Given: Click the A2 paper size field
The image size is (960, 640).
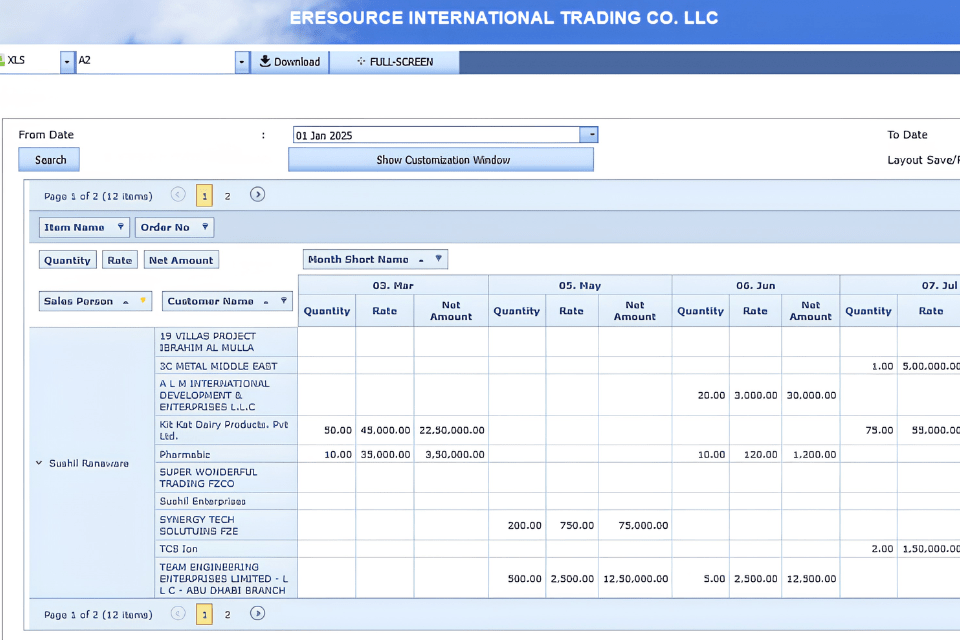Looking at the screenshot, I should (156, 61).
